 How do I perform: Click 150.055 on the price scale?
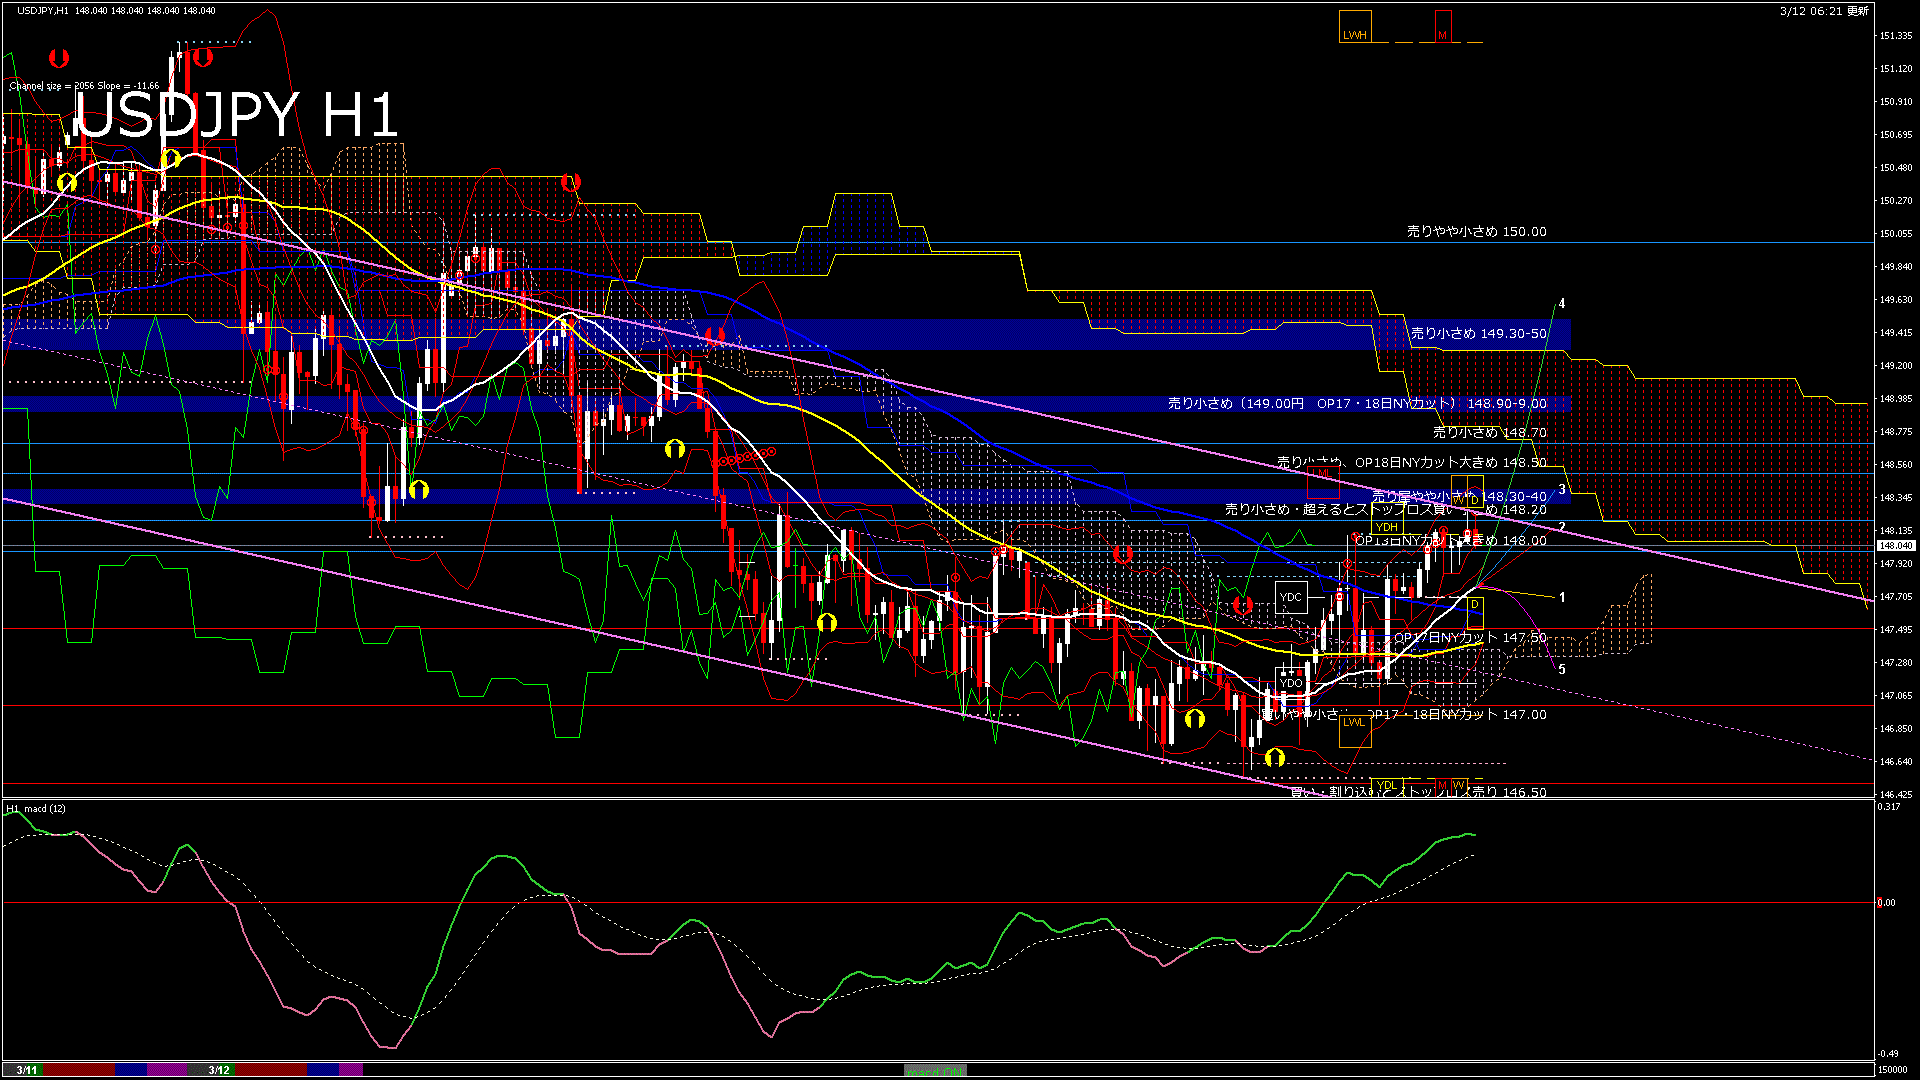[x=1896, y=234]
